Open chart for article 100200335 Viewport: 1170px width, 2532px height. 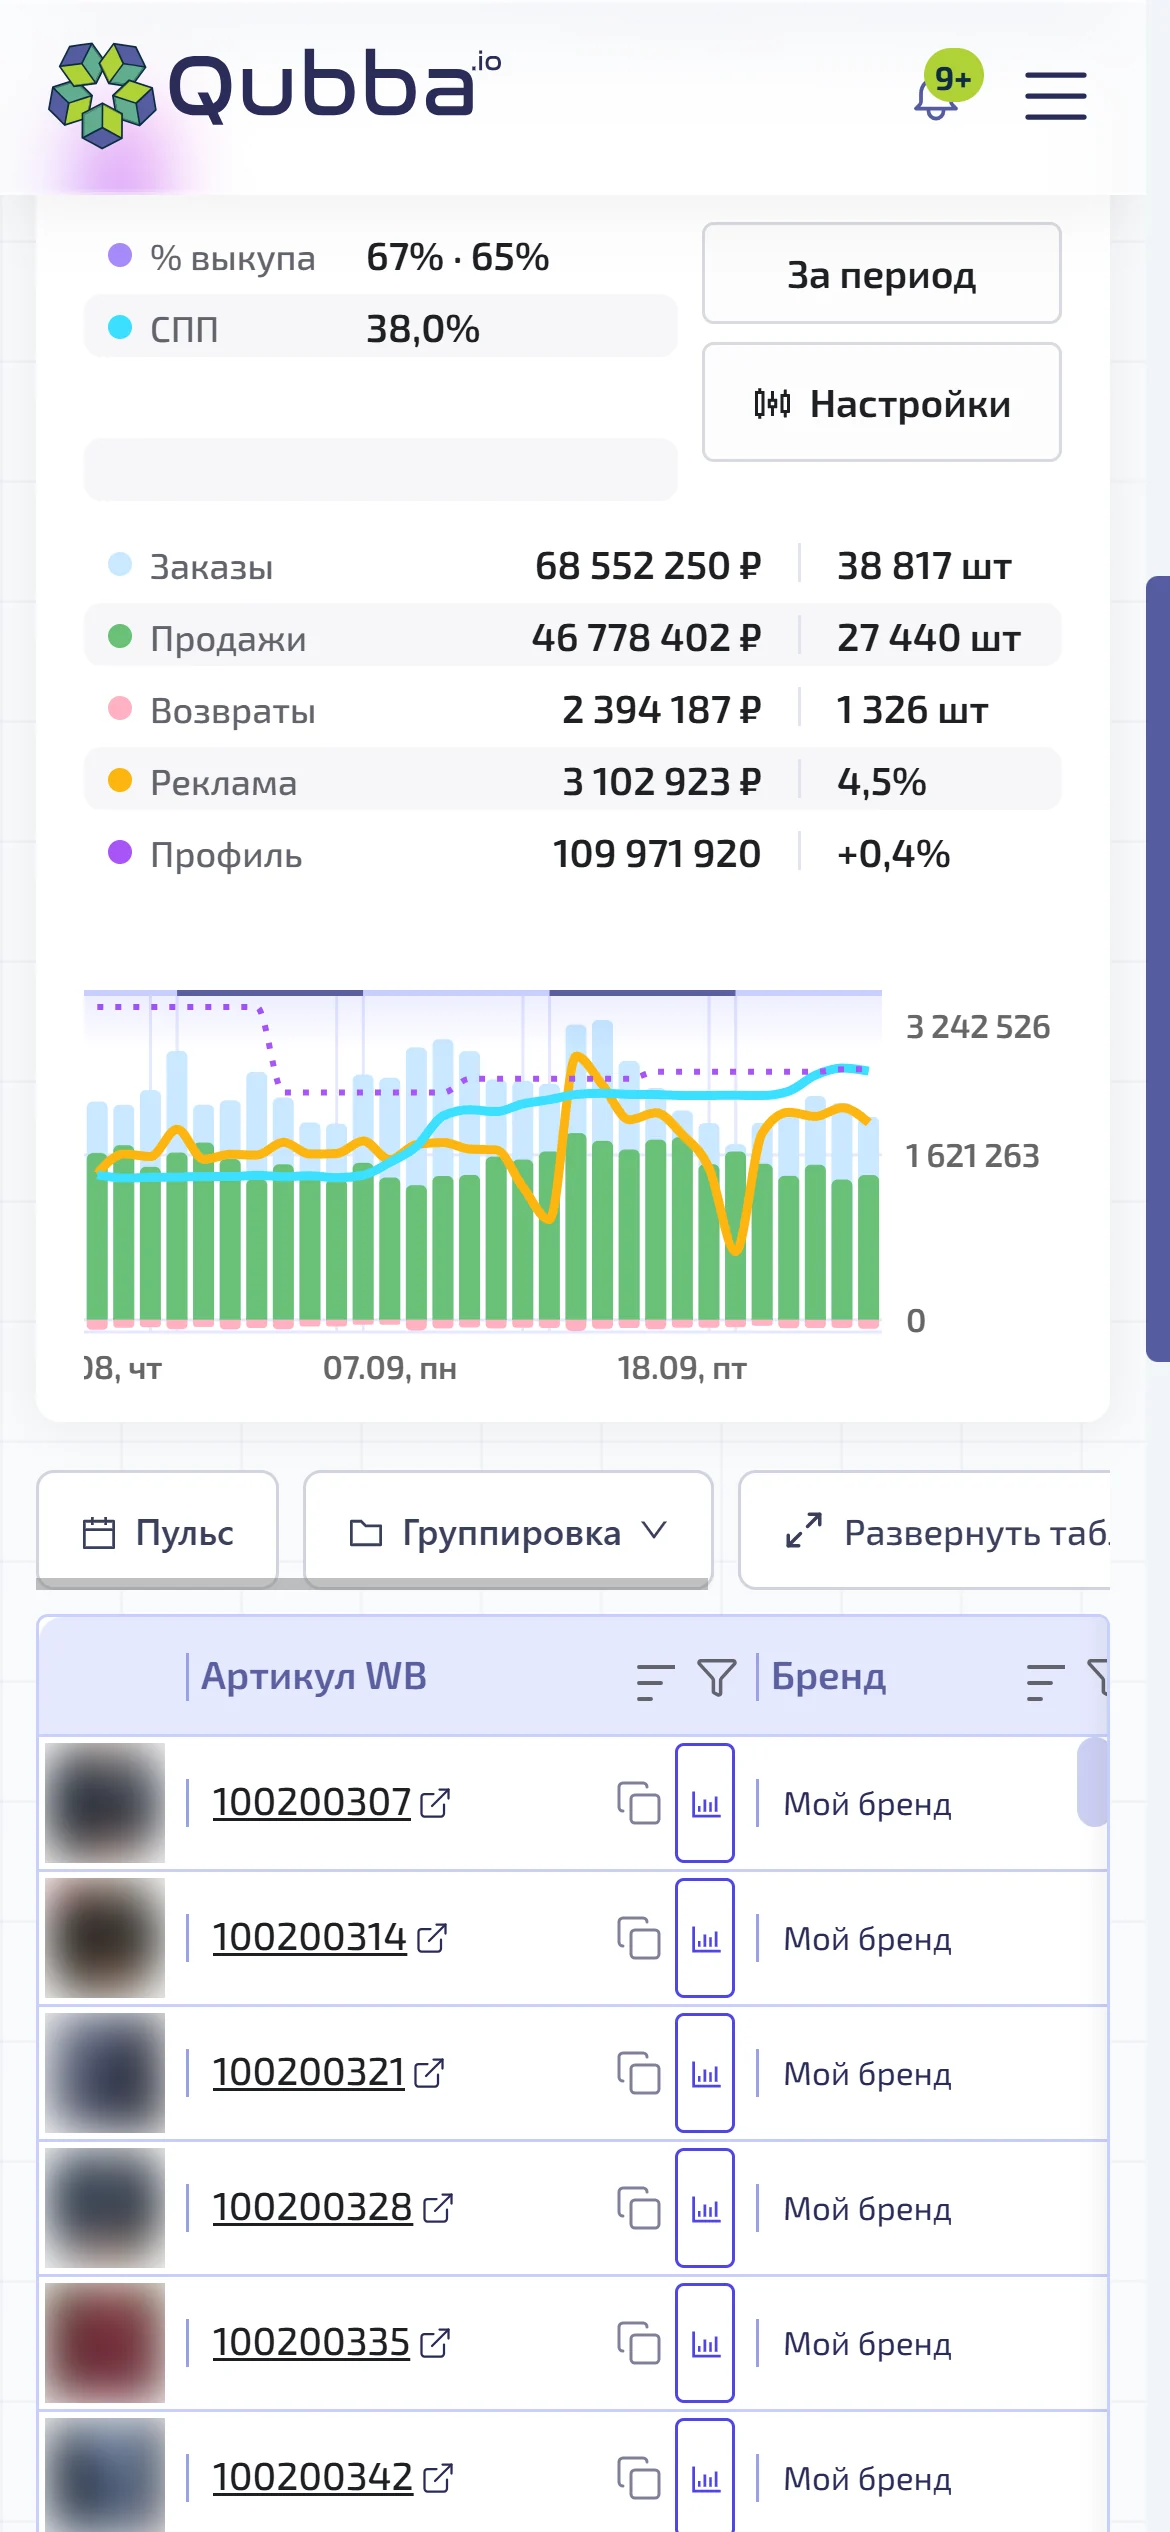click(x=705, y=2343)
